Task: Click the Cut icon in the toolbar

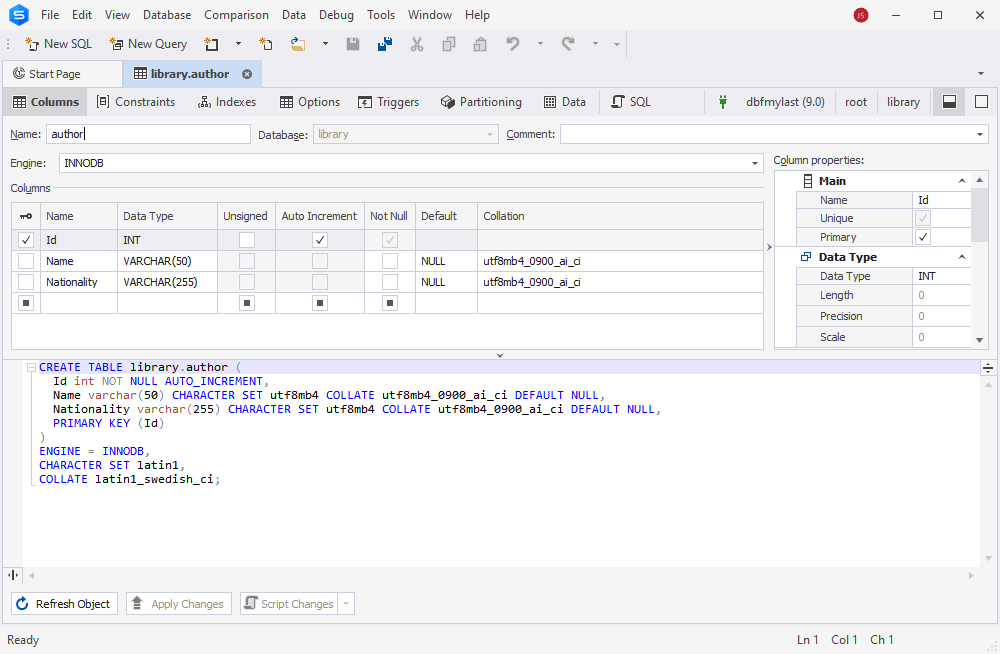Action: pyautogui.click(x=416, y=44)
